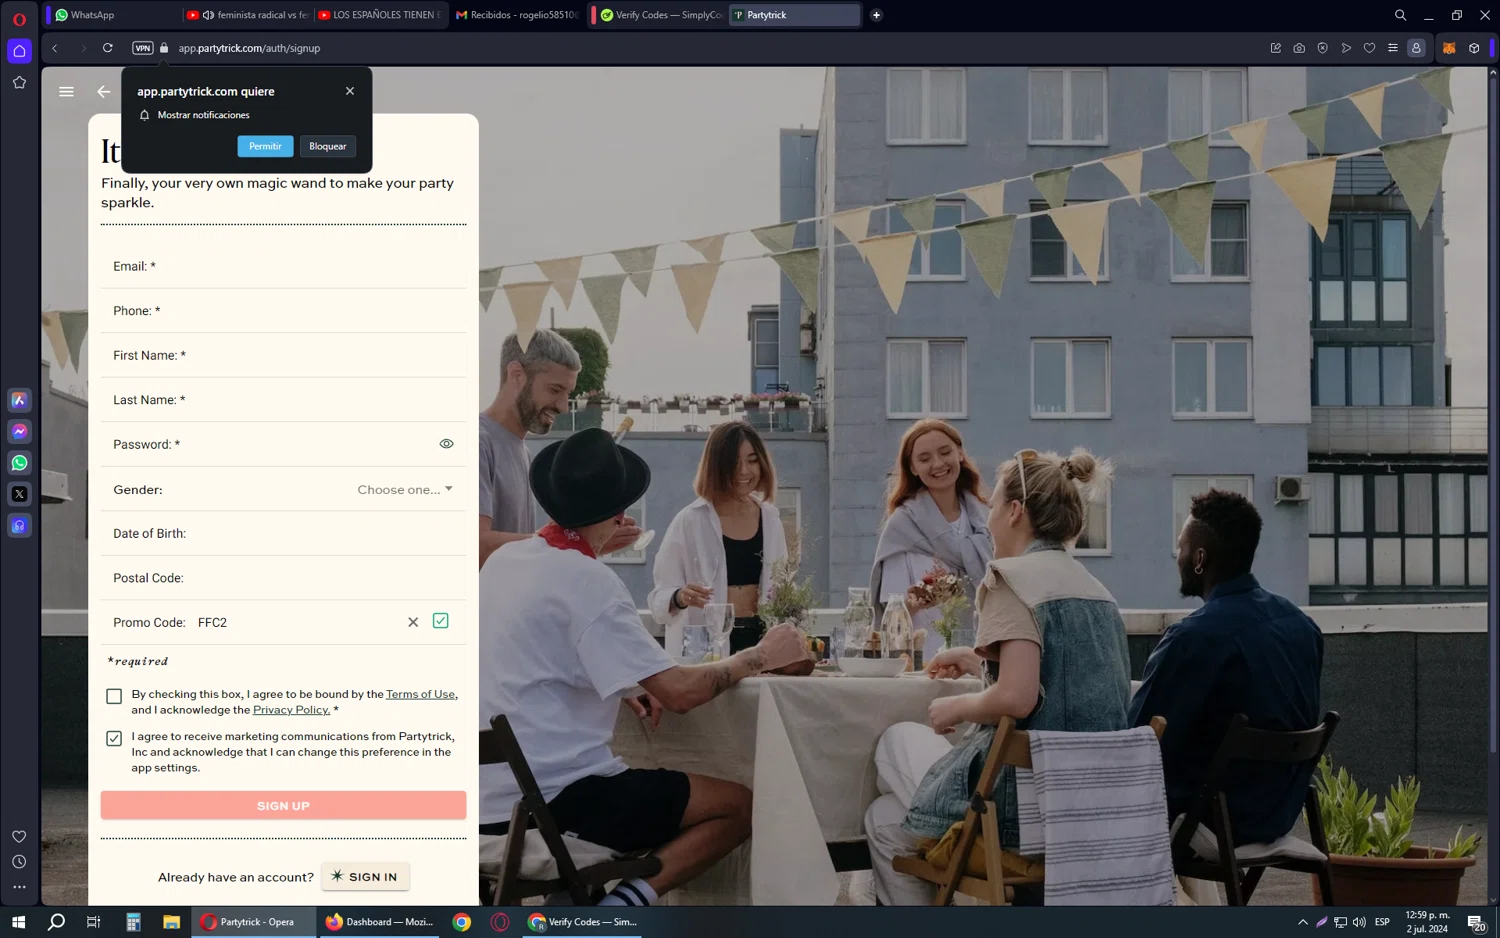This screenshot has width=1500, height=938.
Task: Open the heart icon in Opera sidebar
Action: tap(19, 837)
